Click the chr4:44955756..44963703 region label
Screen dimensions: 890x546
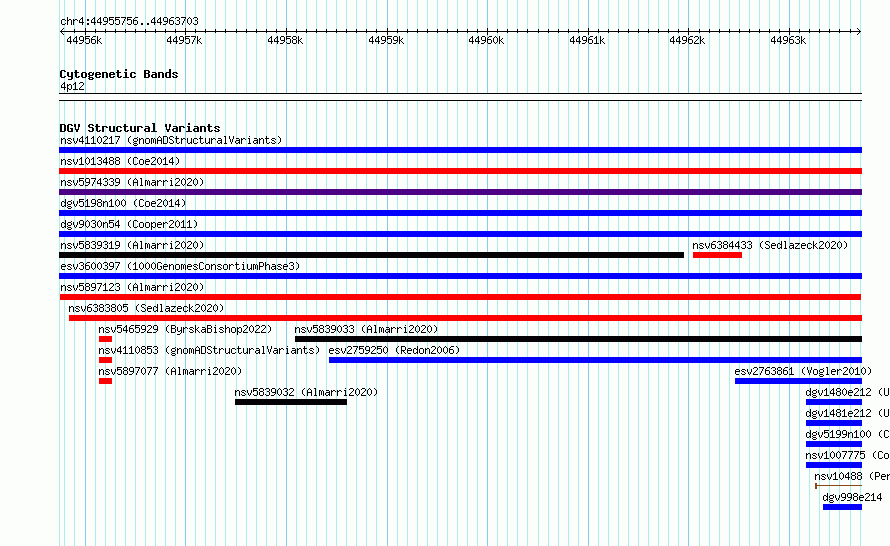click(129, 21)
